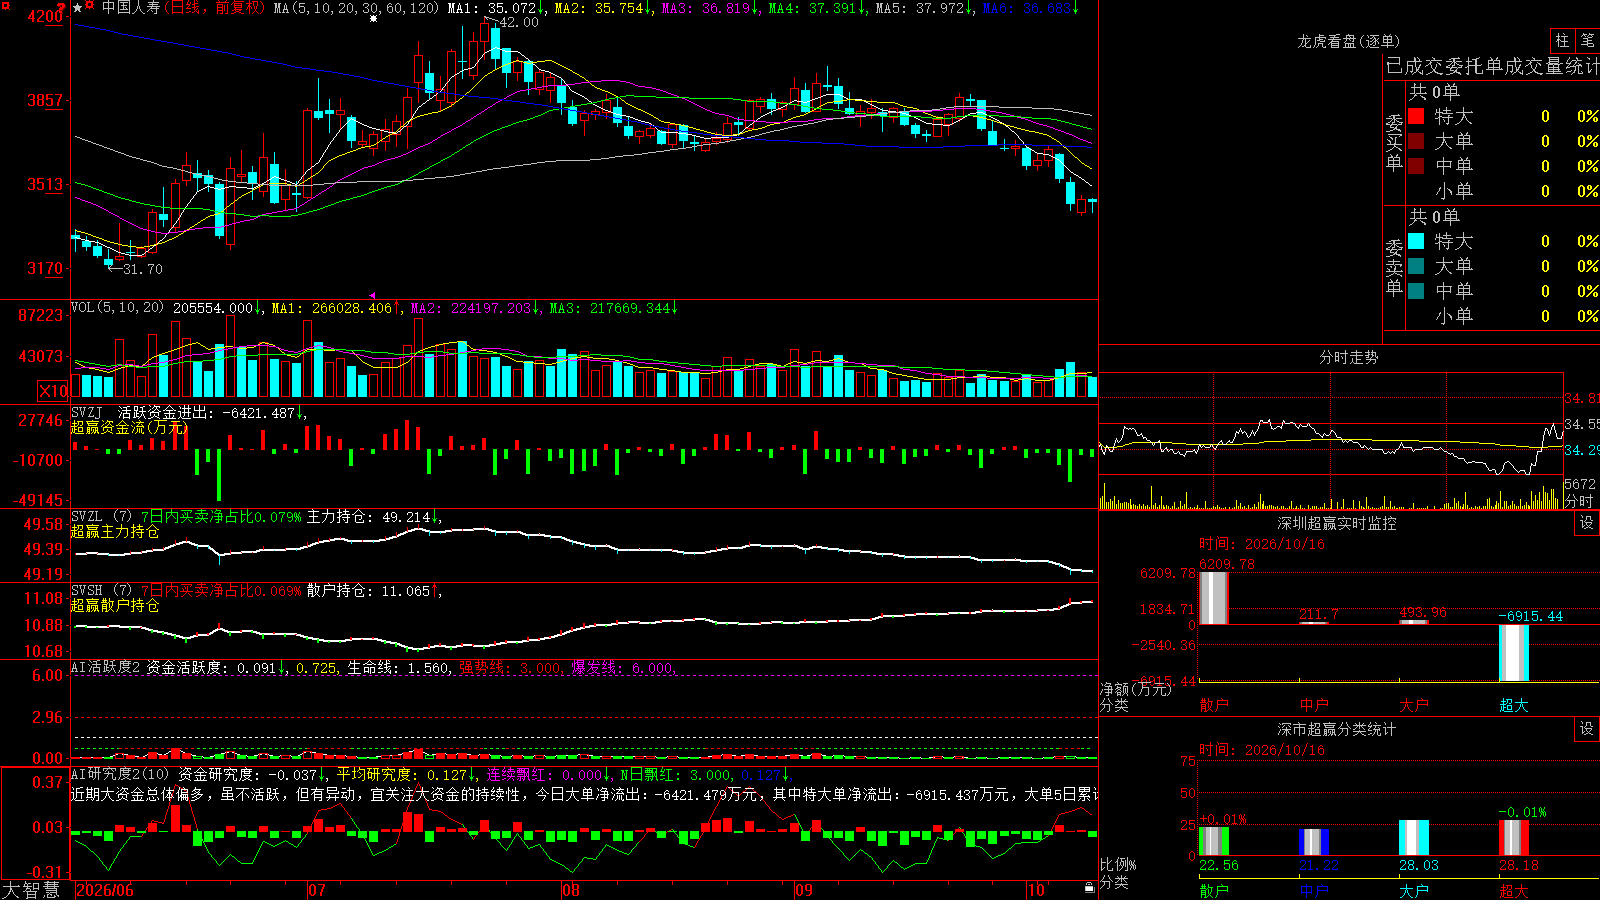Viewport: 1600px width, 900px height.
Task: Click the 分时走势 panel title
Action: click(x=1348, y=357)
